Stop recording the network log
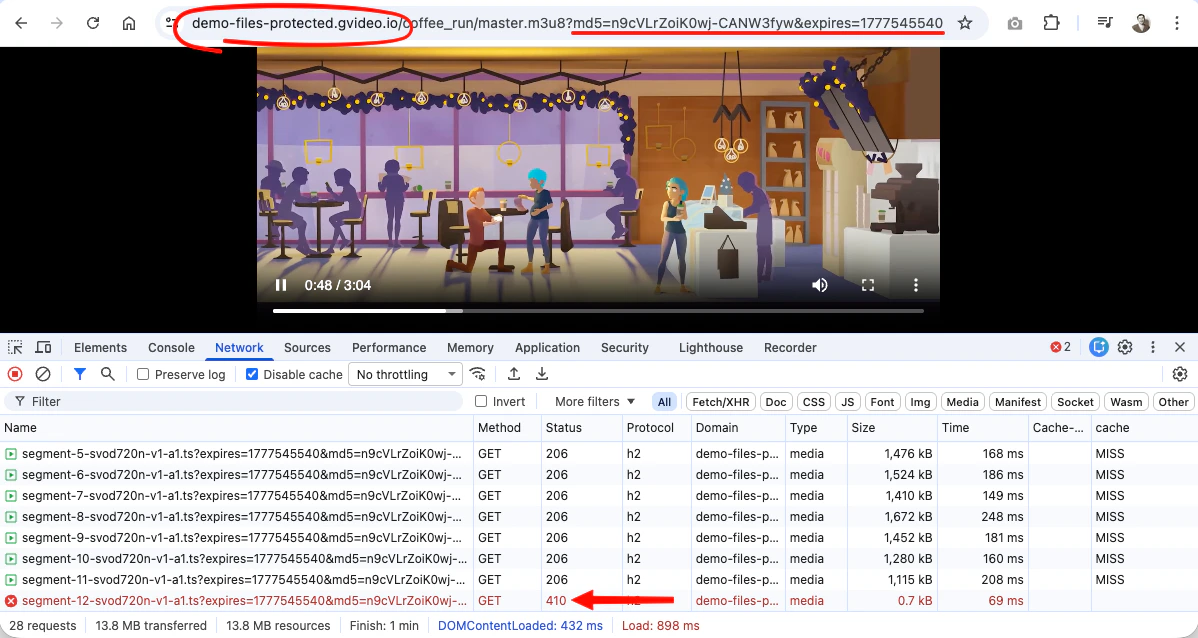This screenshot has height=638, width=1198. (15, 374)
